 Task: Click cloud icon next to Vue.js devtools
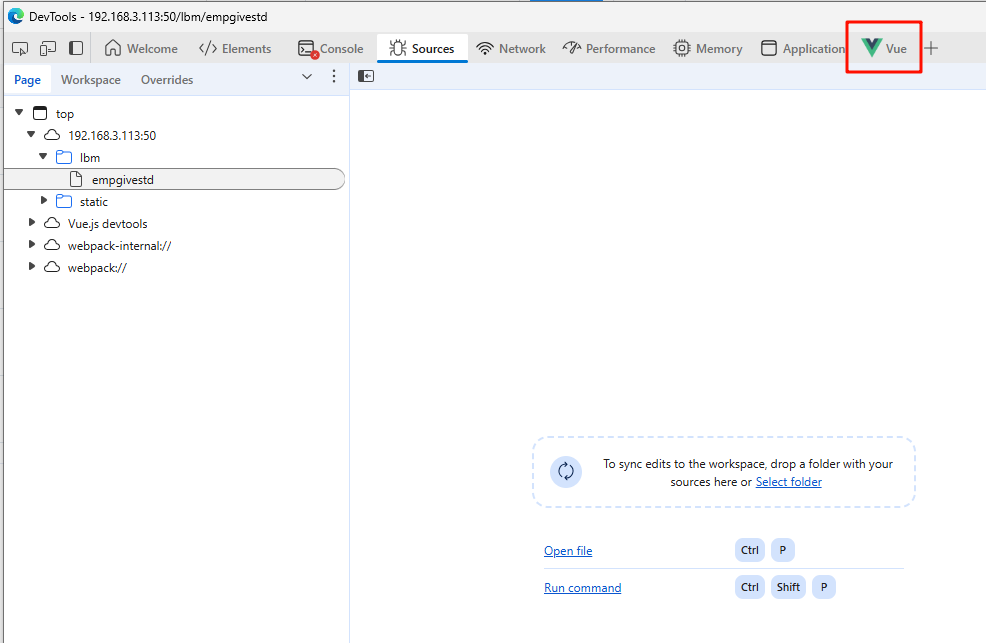click(x=52, y=223)
